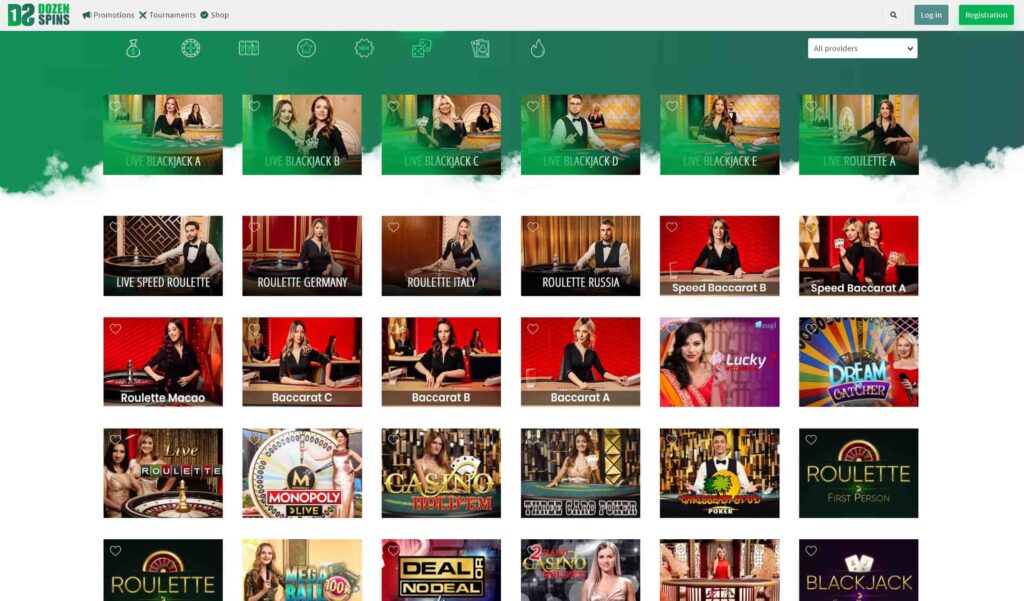Open the Live Speed Roulette game
Viewport: 1024px width, 601px height.
click(x=163, y=256)
